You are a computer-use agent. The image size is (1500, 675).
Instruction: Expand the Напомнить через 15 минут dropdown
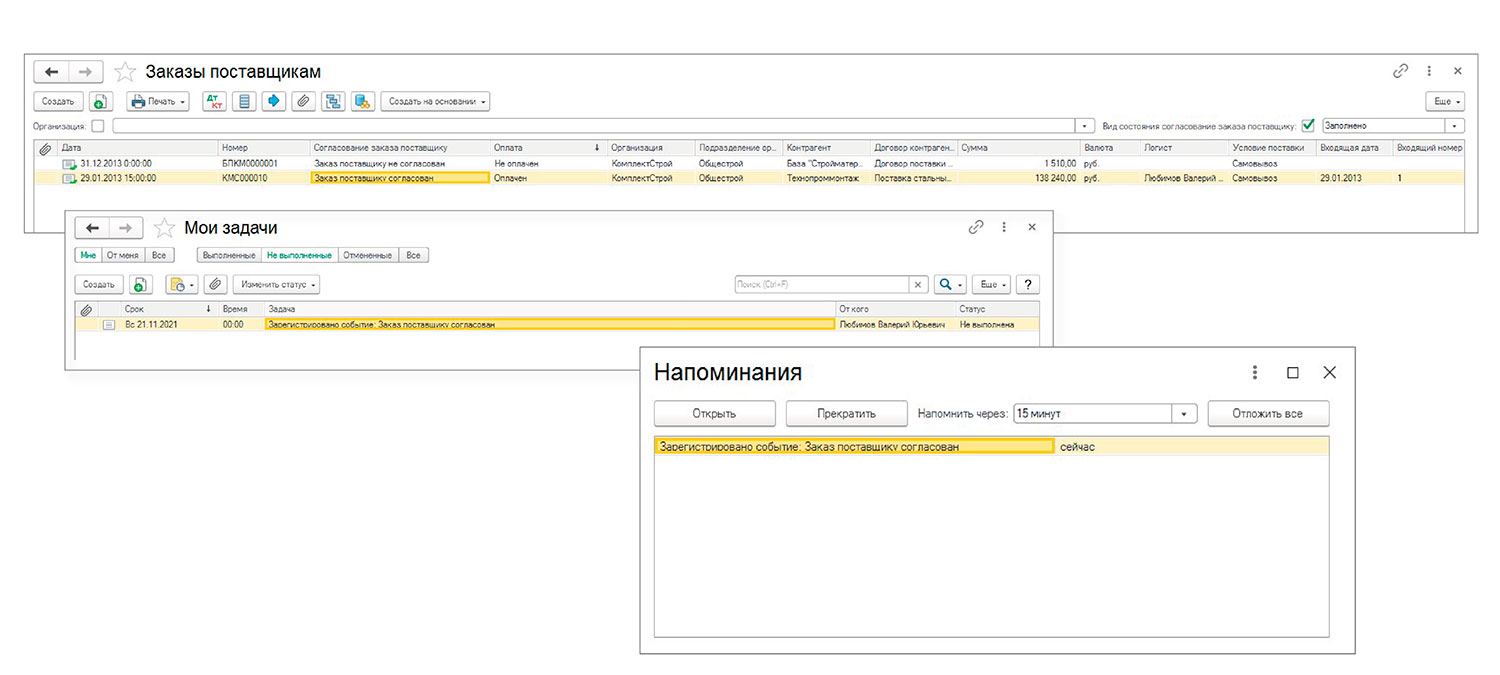[x=1184, y=413]
